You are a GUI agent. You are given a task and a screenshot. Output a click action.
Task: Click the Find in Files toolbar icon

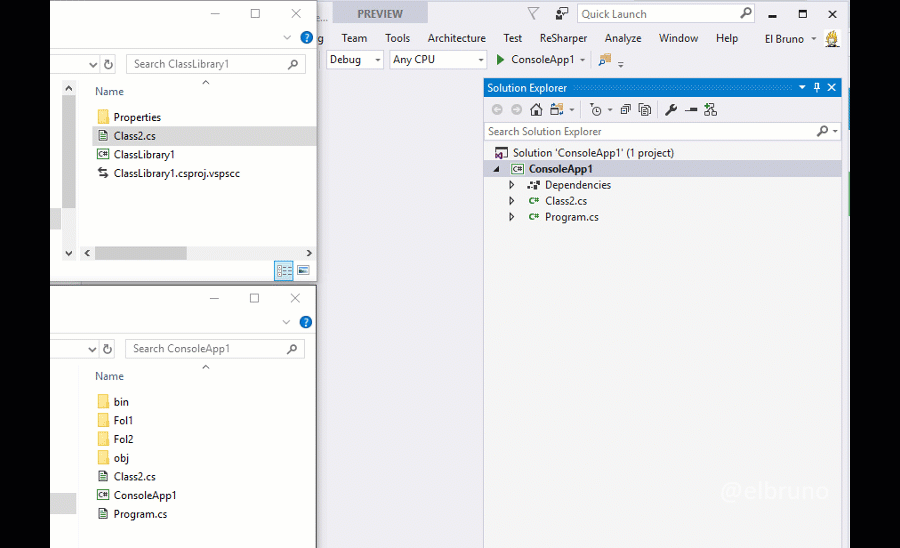click(x=604, y=60)
